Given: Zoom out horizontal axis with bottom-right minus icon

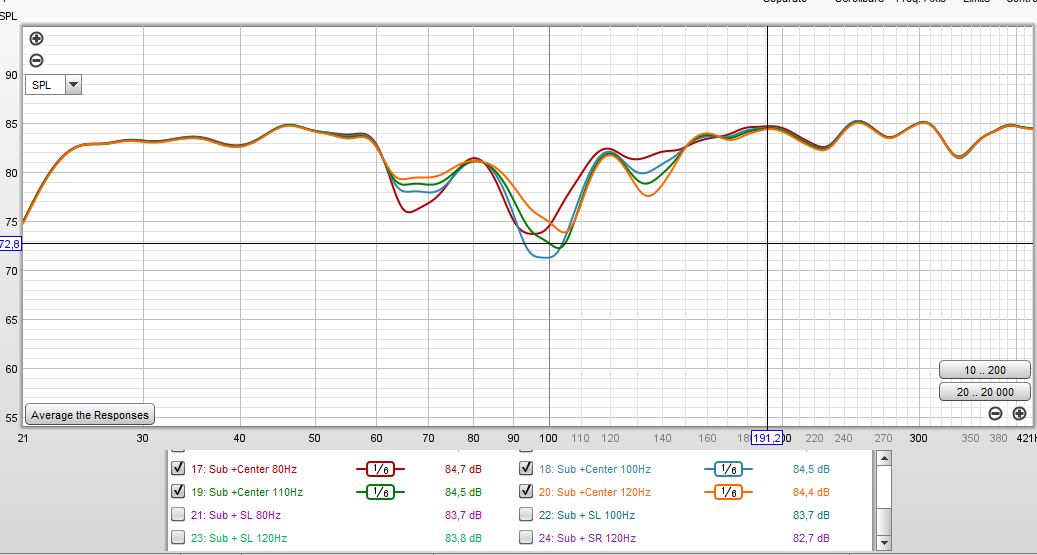Looking at the screenshot, I should tap(995, 413).
